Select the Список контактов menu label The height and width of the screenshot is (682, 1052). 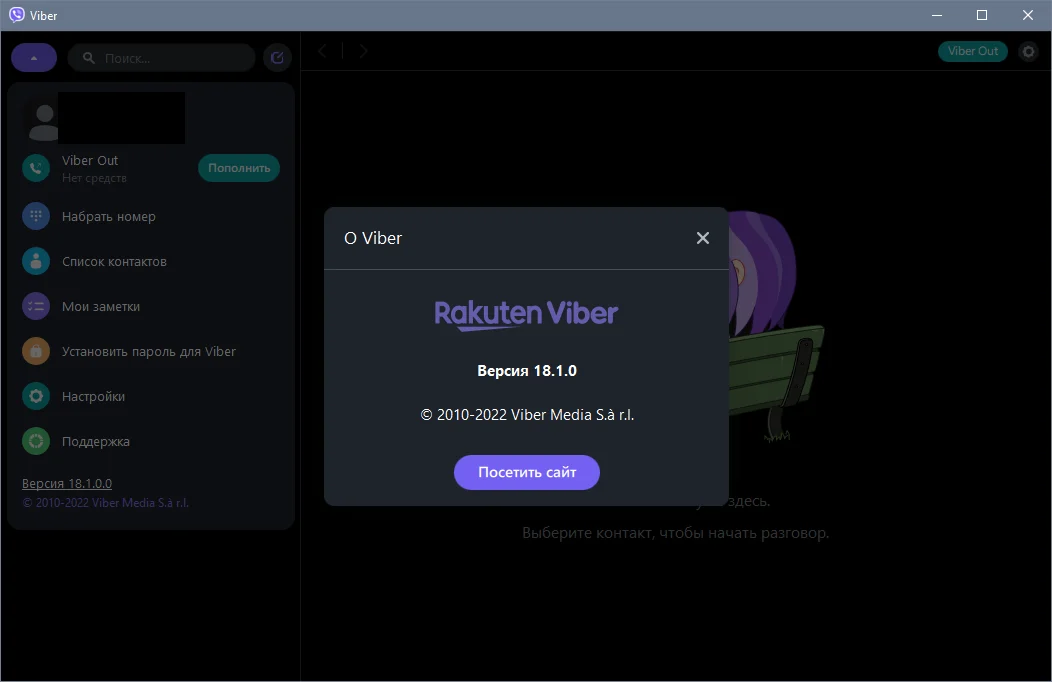tap(114, 262)
